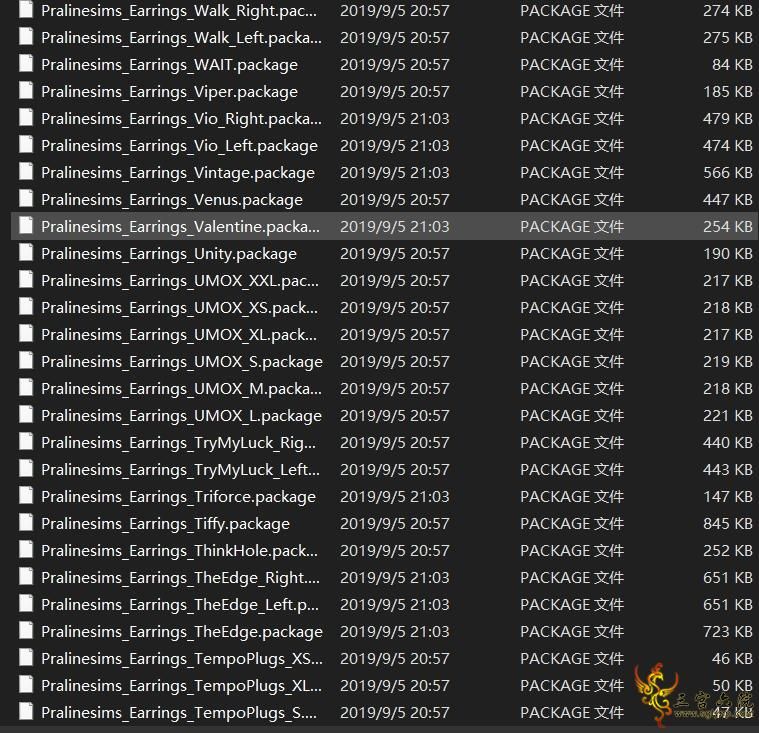Viewport: 759px width, 733px height.
Task: Select file name Pralinesims_Earrings_UMOX_L.package
Action: (182, 416)
